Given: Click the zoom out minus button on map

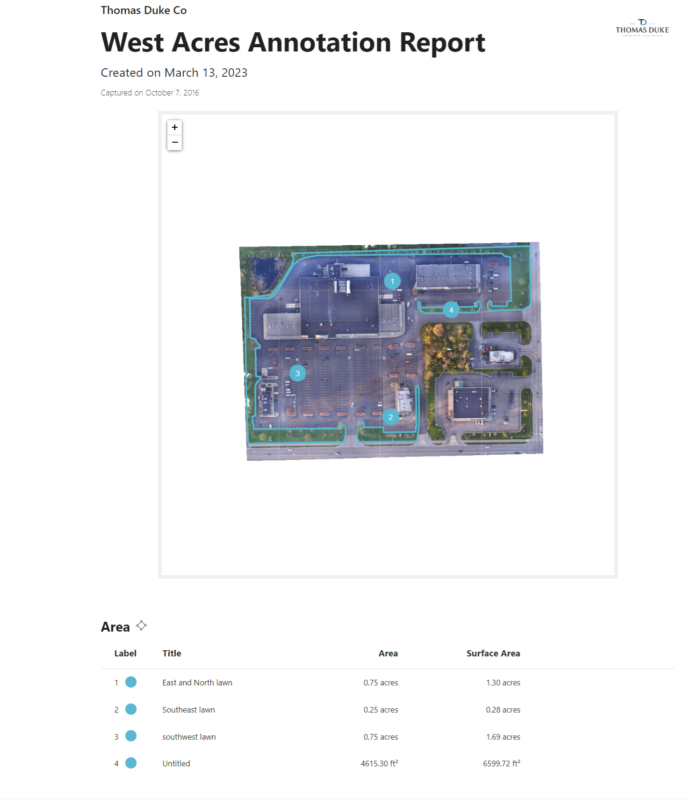Looking at the screenshot, I should coord(175,143).
